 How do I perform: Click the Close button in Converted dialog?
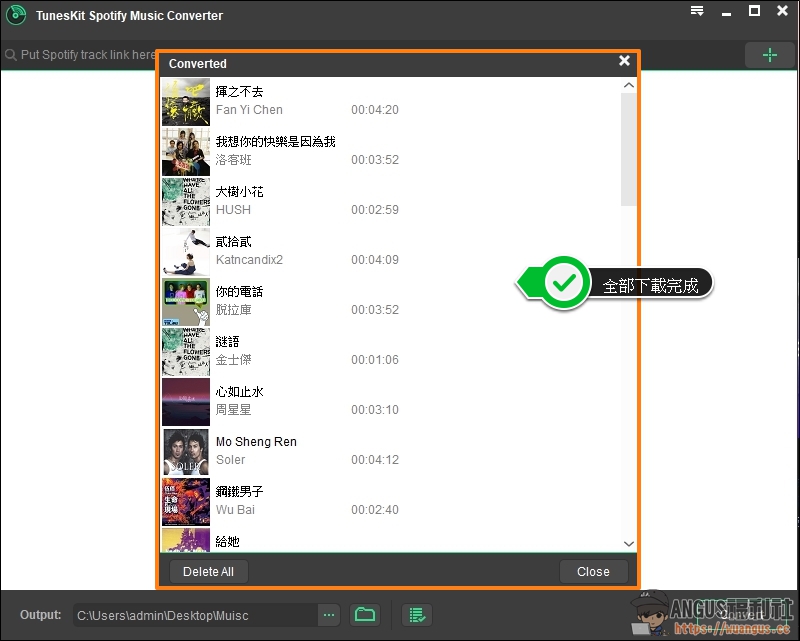coord(593,572)
